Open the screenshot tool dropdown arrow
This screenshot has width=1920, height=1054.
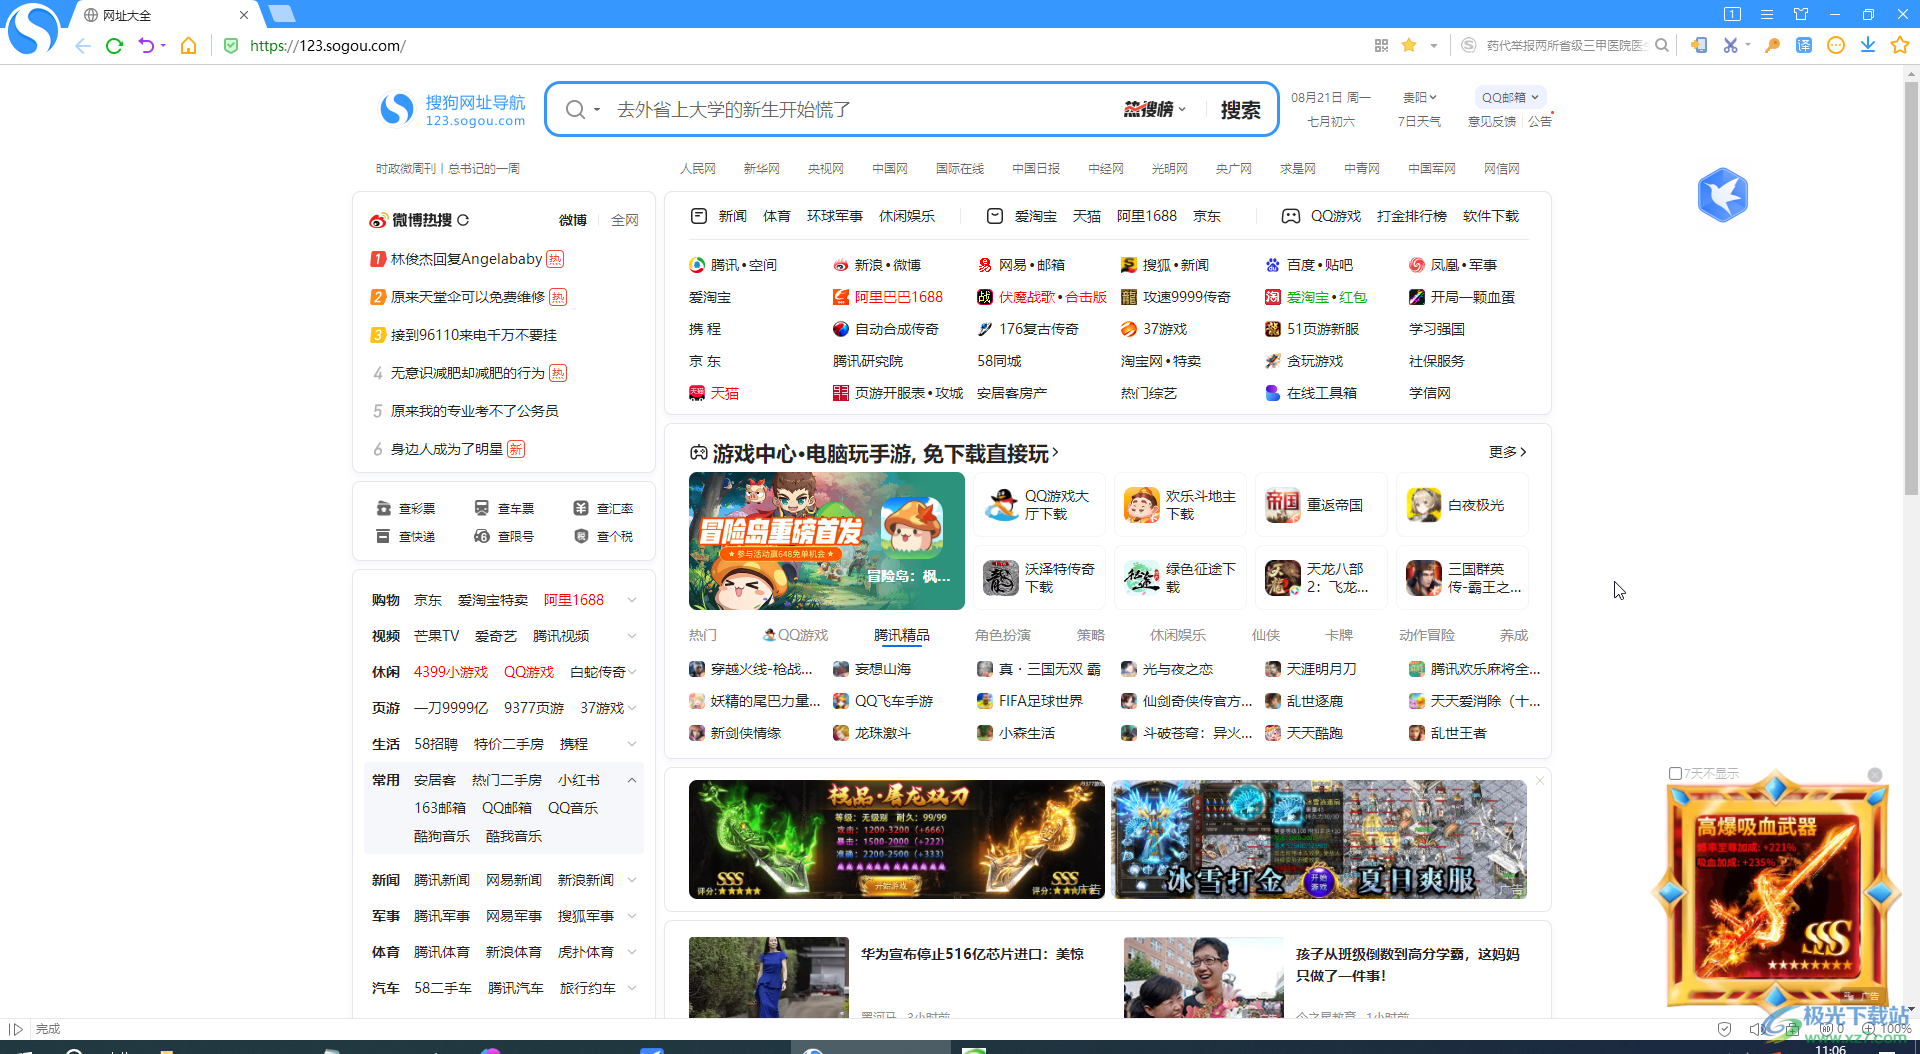tap(1748, 45)
